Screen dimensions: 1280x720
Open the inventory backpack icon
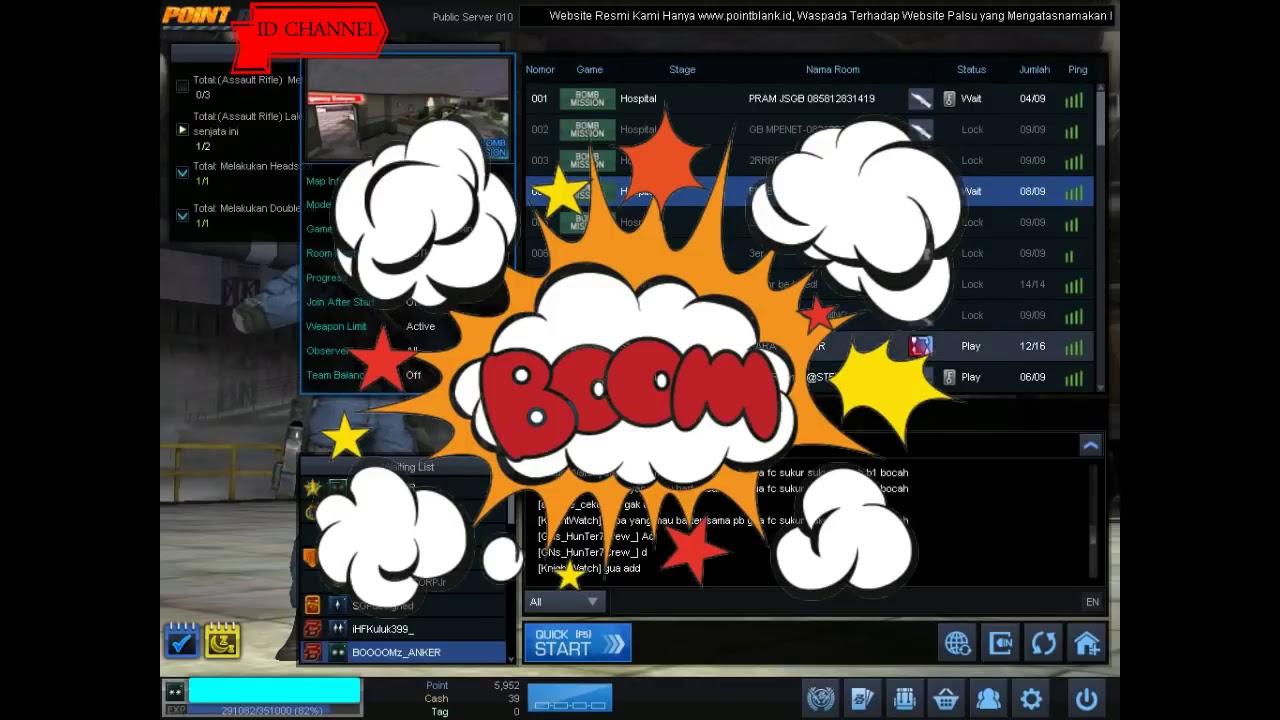[905, 698]
